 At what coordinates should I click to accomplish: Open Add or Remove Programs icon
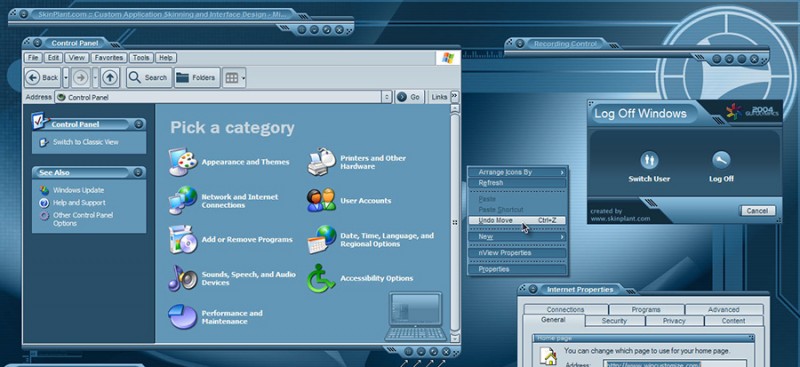click(183, 239)
